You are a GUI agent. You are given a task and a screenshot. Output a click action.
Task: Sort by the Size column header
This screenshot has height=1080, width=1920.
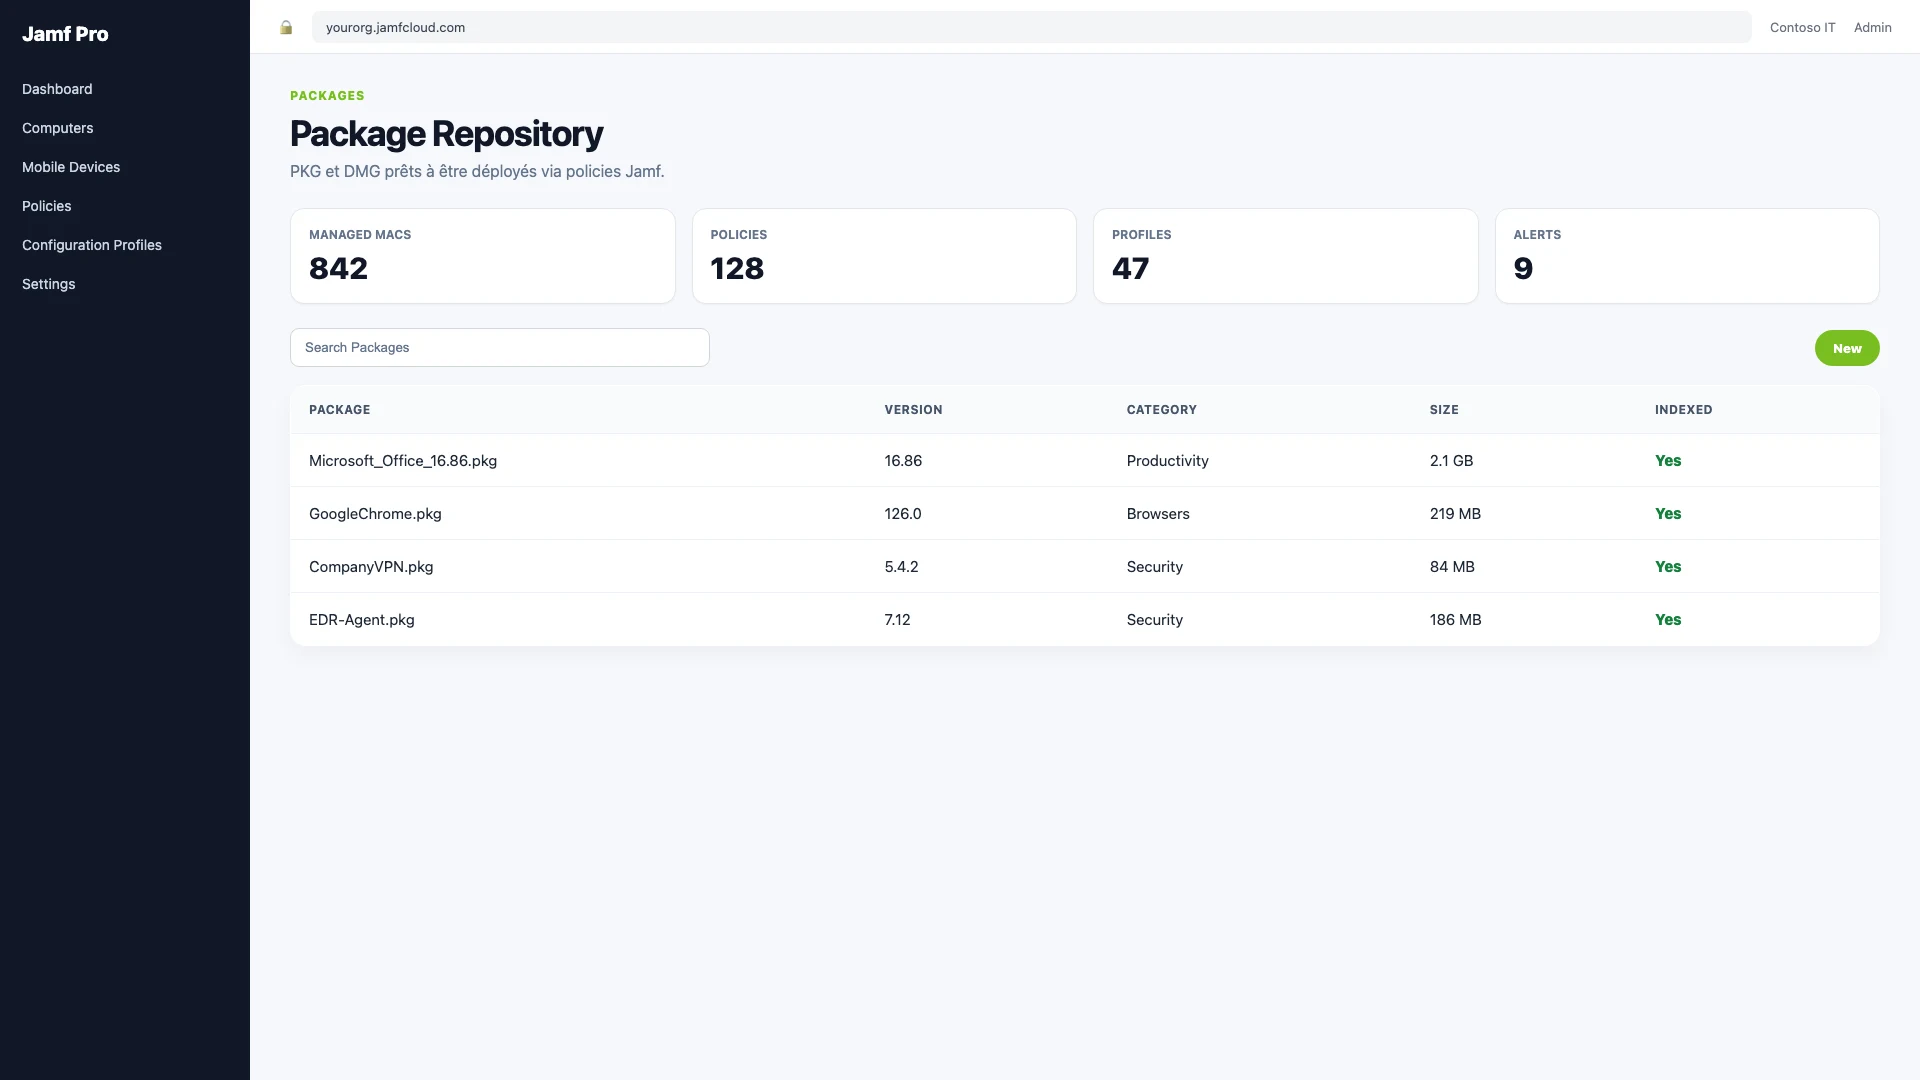click(x=1444, y=410)
